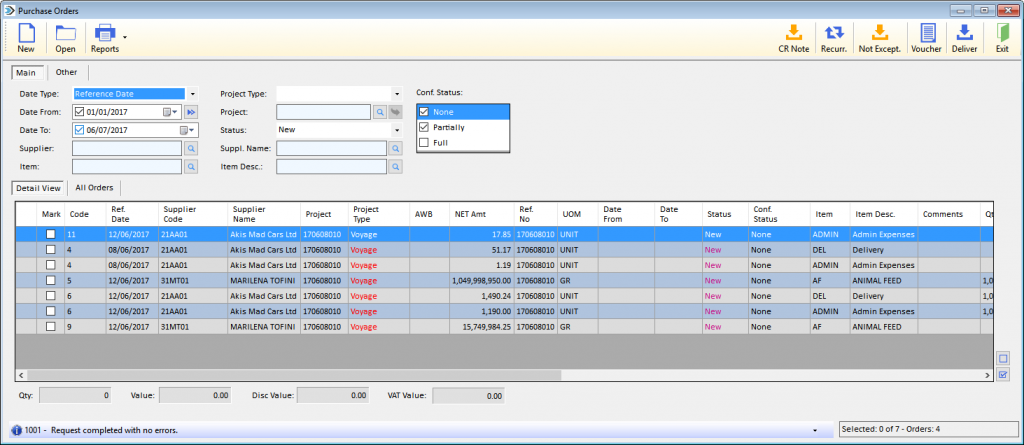Click the Recurr. toolbar icon
Screen dimensions: 1024x445
click(834, 33)
